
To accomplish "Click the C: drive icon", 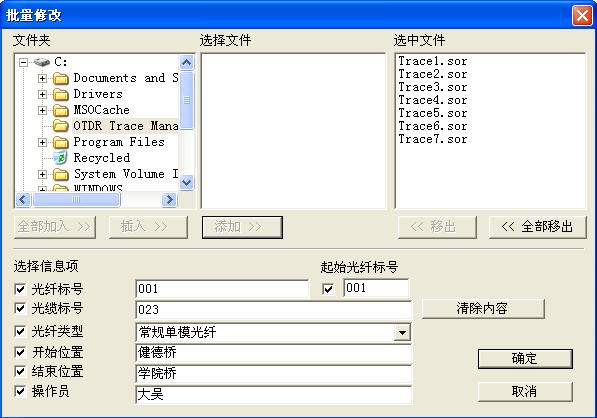I will click(42, 62).
